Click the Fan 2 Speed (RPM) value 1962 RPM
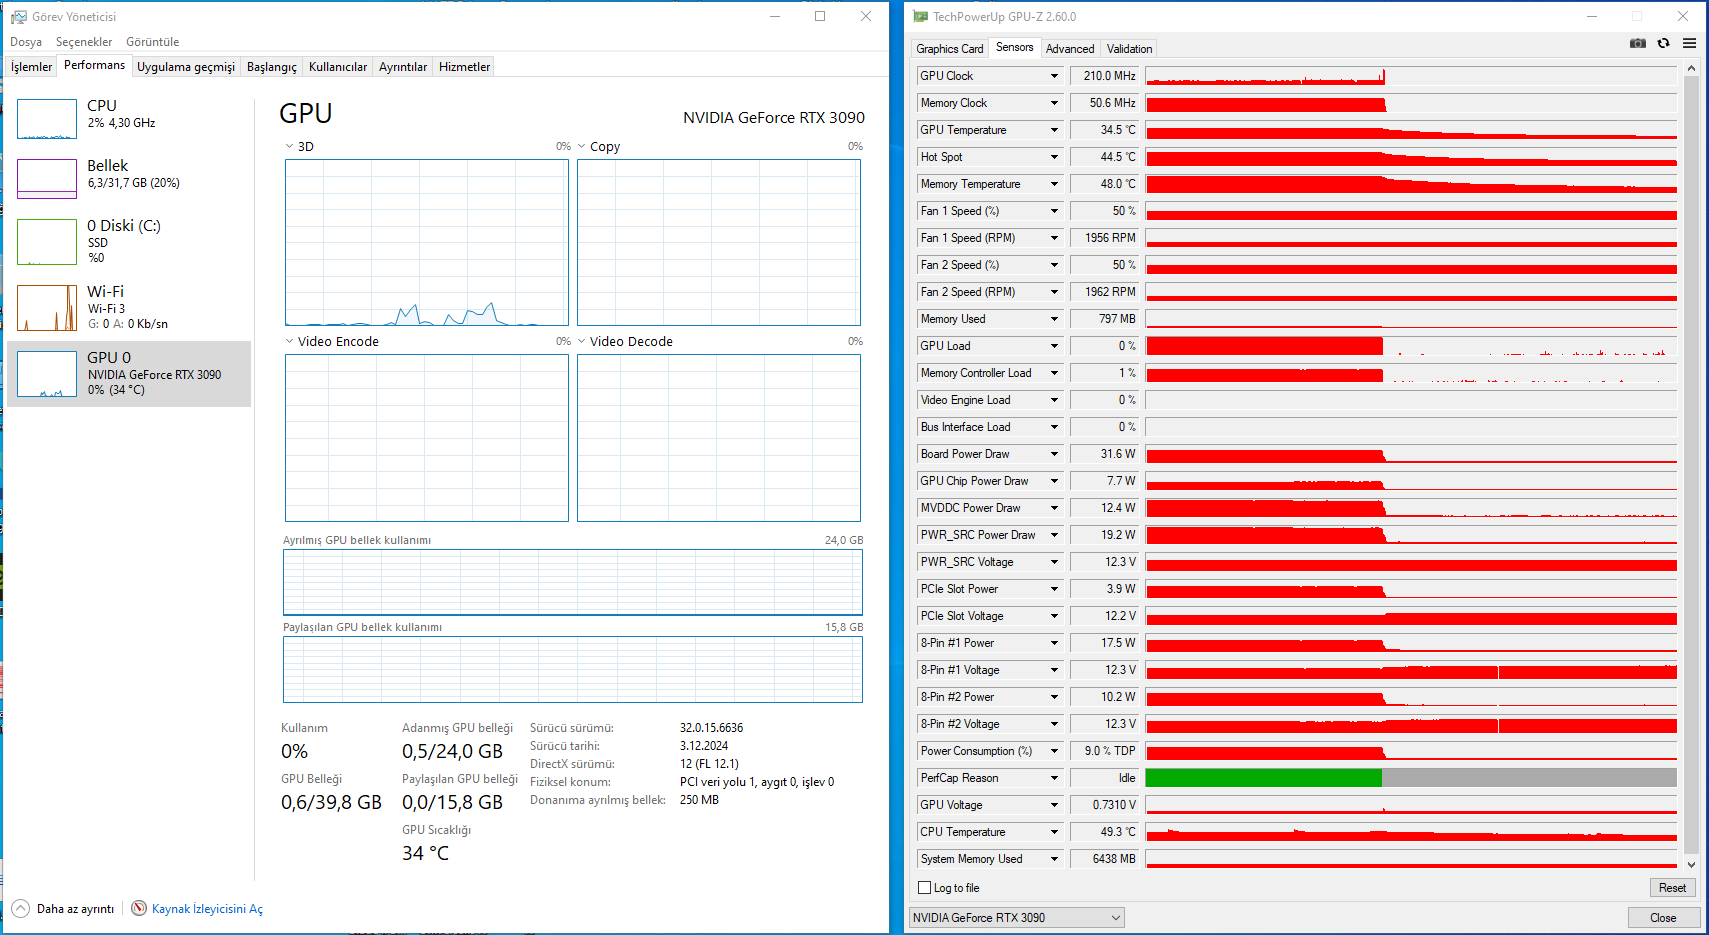Image resolution: width=1709 pixels, height=935 pixels. point(1105,292)
